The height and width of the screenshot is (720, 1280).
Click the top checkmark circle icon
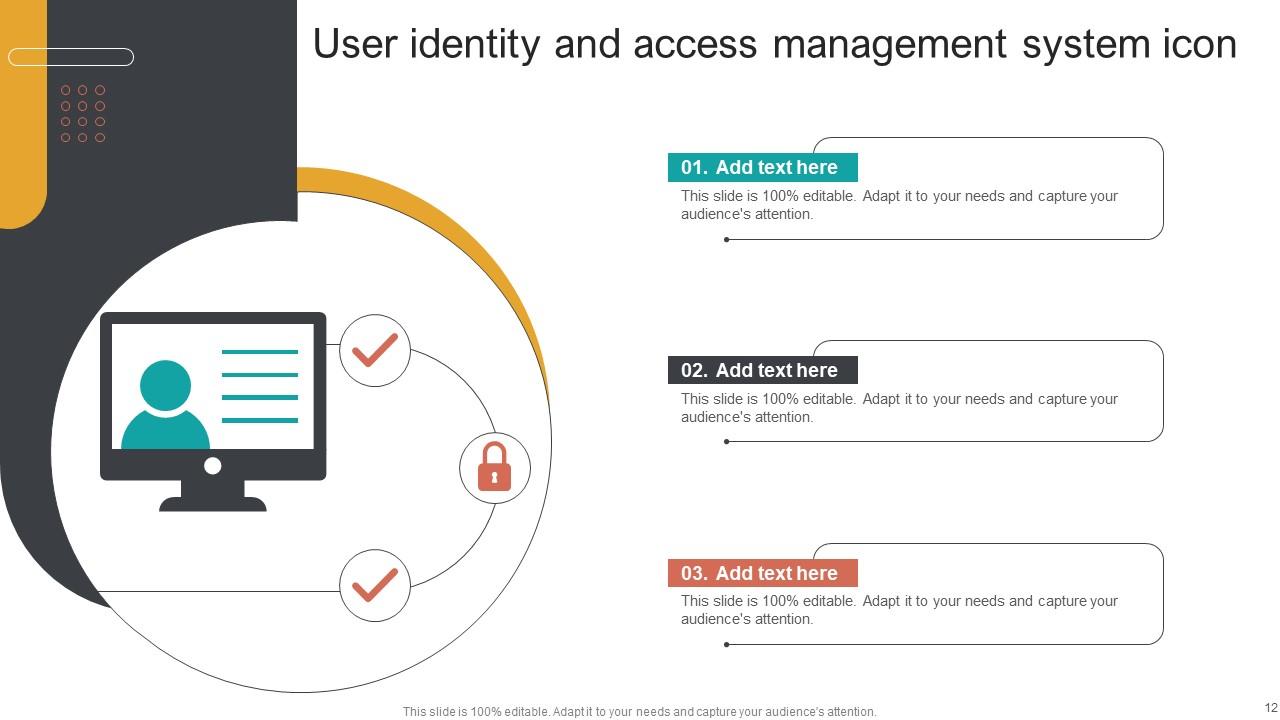click(374, 351)
